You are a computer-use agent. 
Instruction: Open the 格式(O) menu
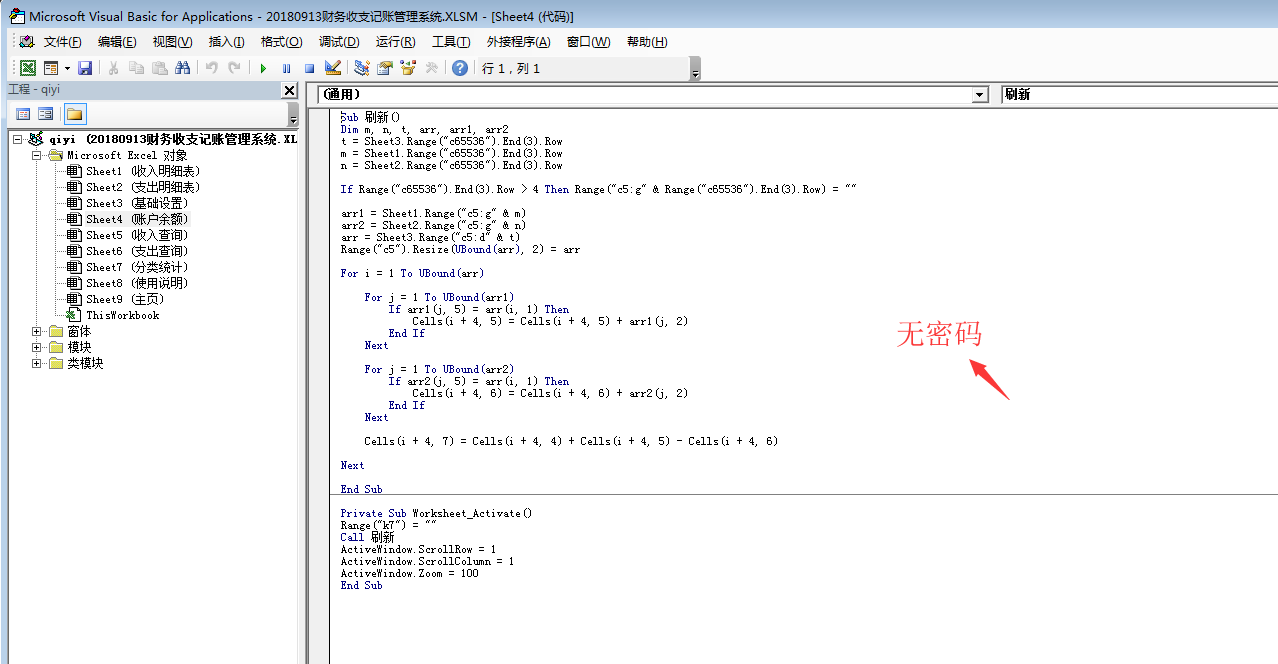point(281,42)
